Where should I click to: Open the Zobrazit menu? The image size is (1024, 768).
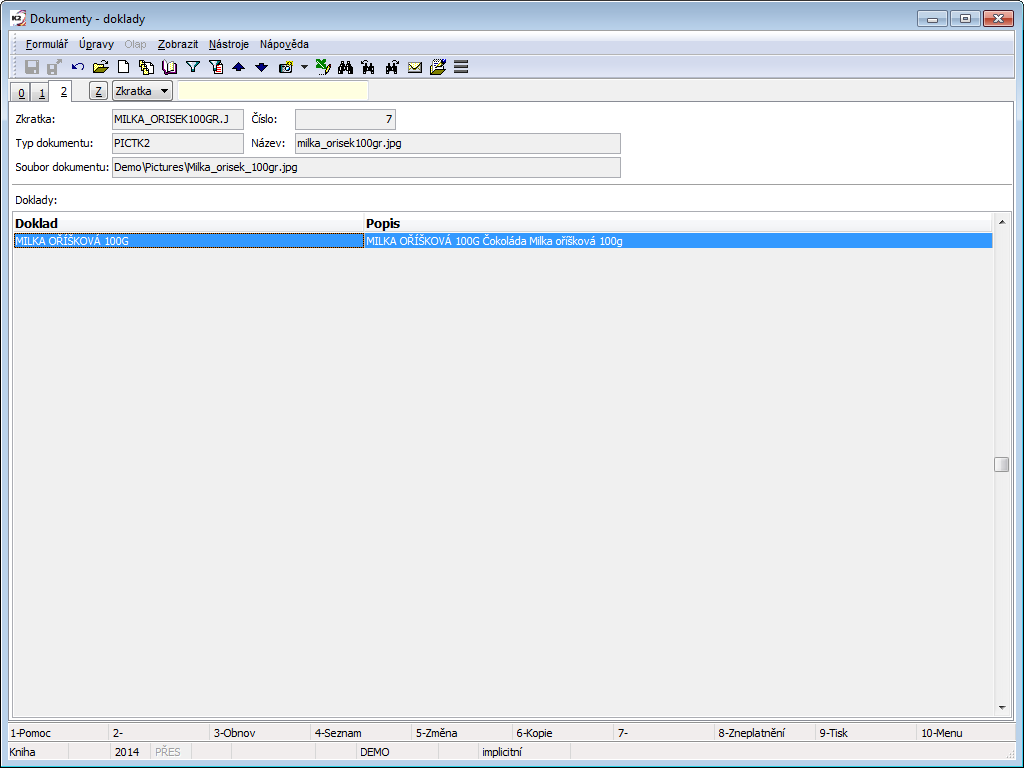coord(178,44)
